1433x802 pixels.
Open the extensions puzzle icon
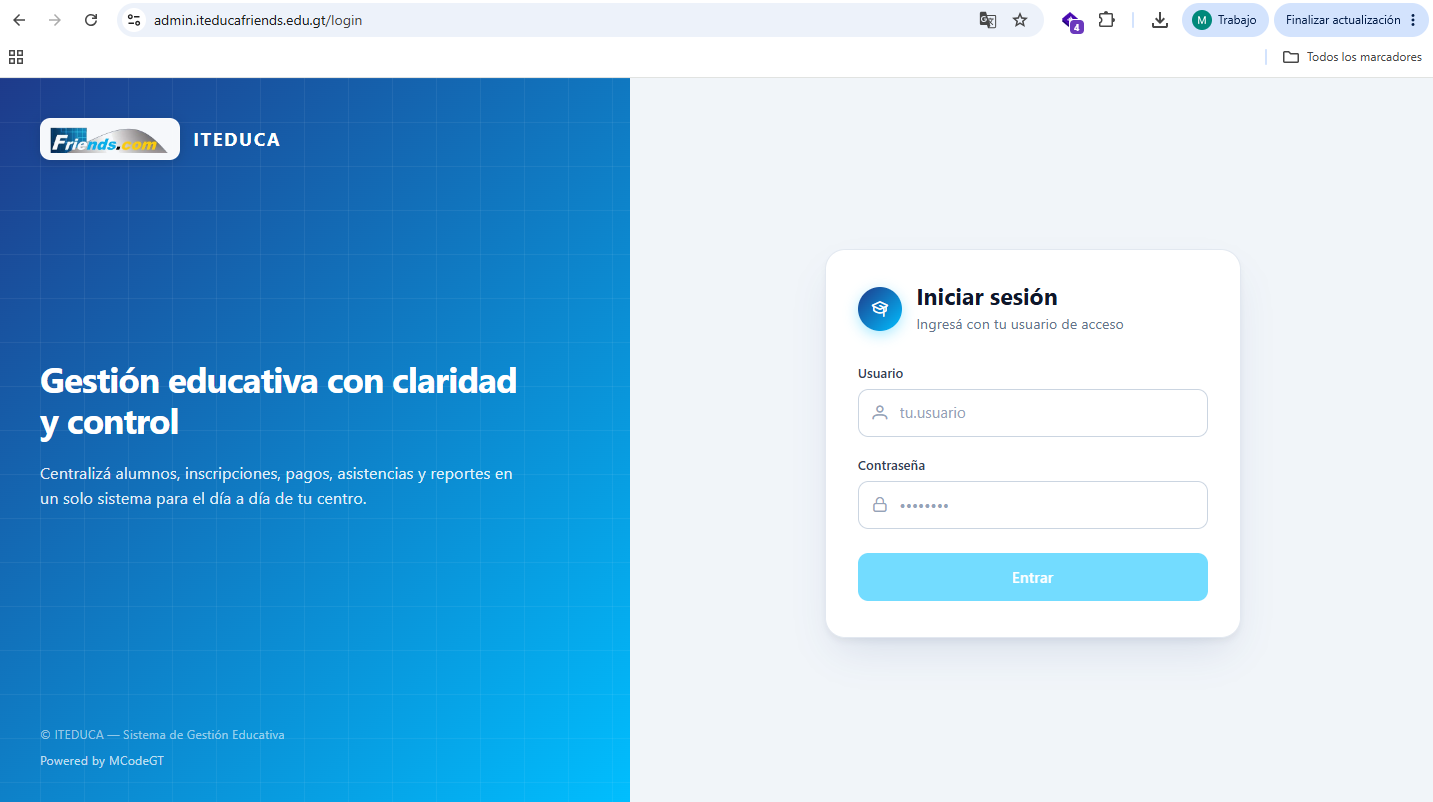tap(1106, 19)
